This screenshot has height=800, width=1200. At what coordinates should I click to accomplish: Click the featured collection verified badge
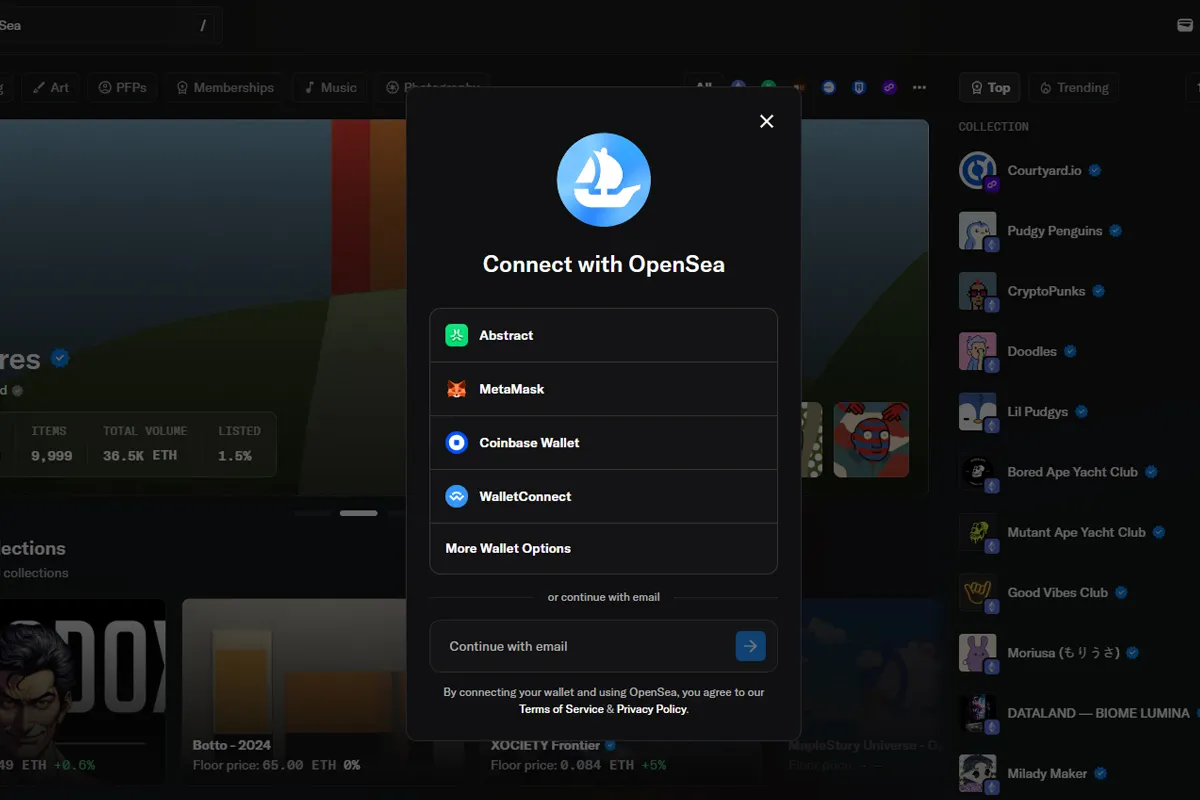pos(60,358)
